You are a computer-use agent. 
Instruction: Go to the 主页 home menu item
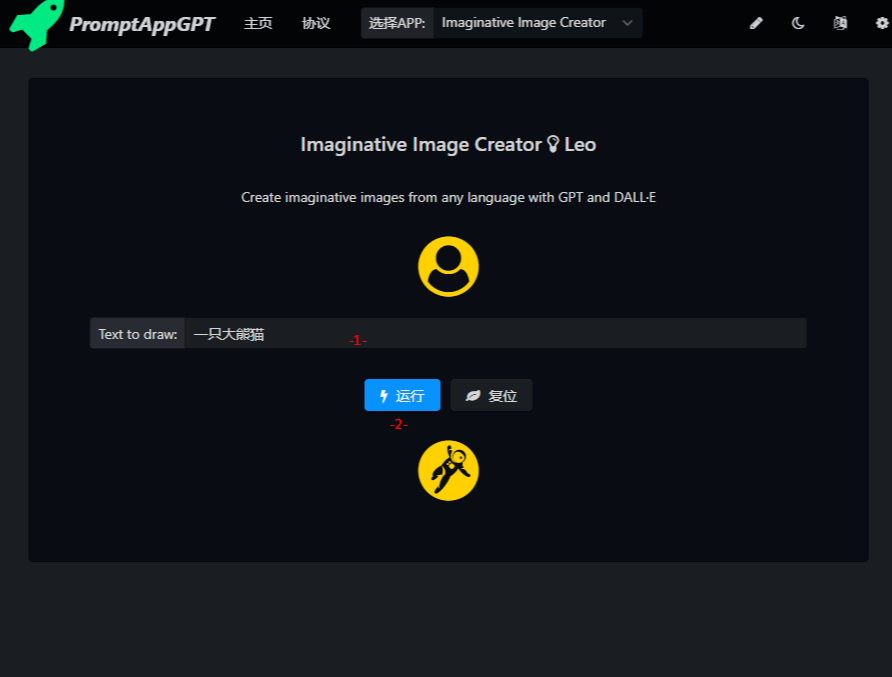[258, 23]
